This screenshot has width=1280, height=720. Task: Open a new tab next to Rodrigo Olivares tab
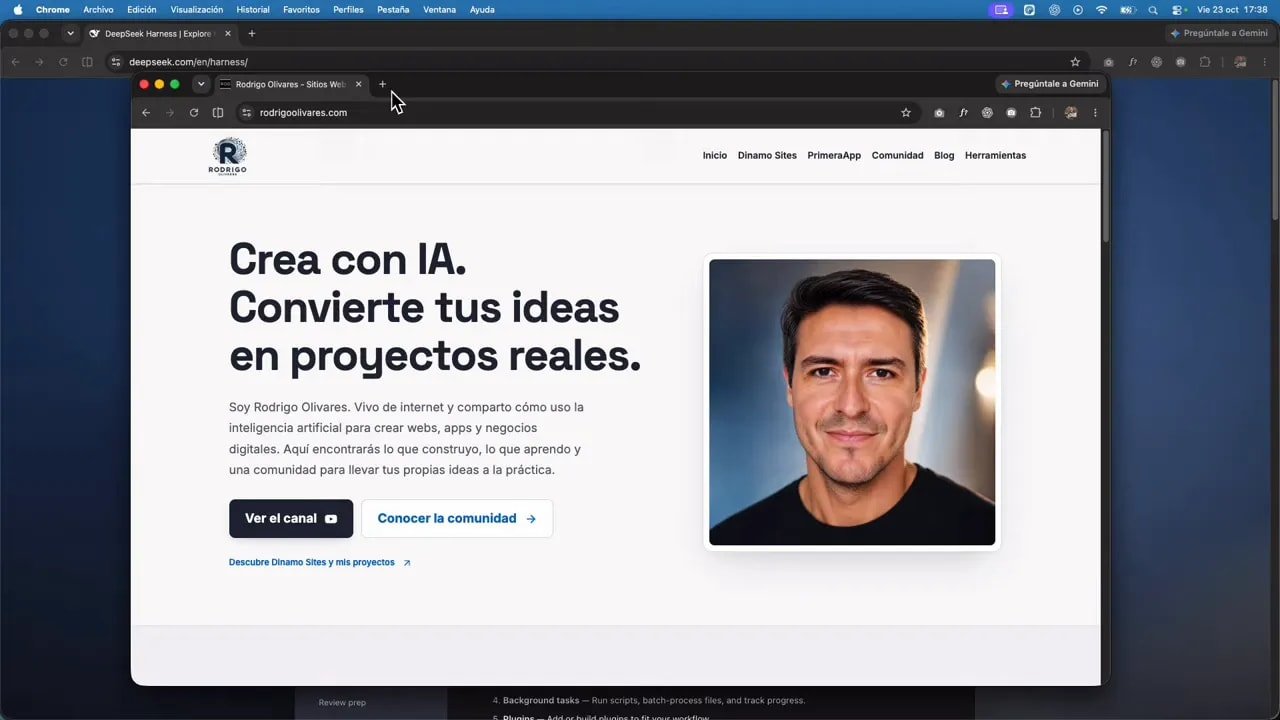(x=382, y=84)
